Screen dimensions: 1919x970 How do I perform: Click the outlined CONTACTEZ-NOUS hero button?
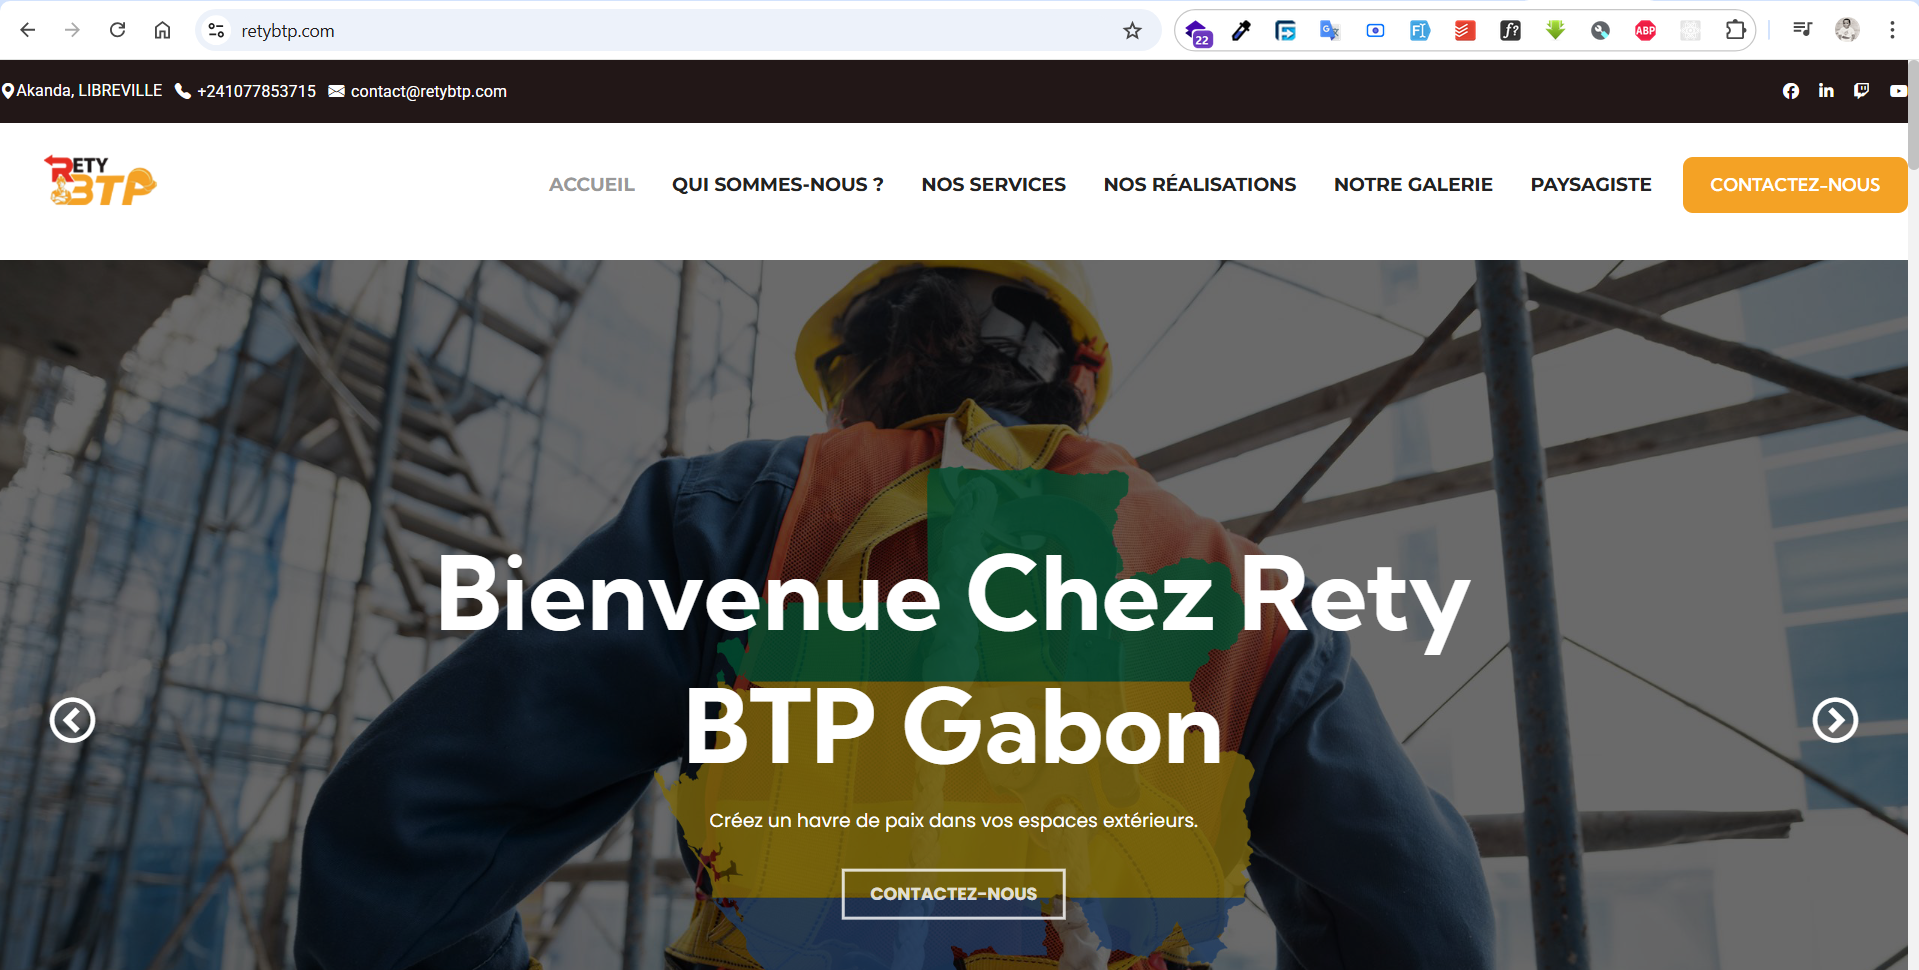click(953, 894)
